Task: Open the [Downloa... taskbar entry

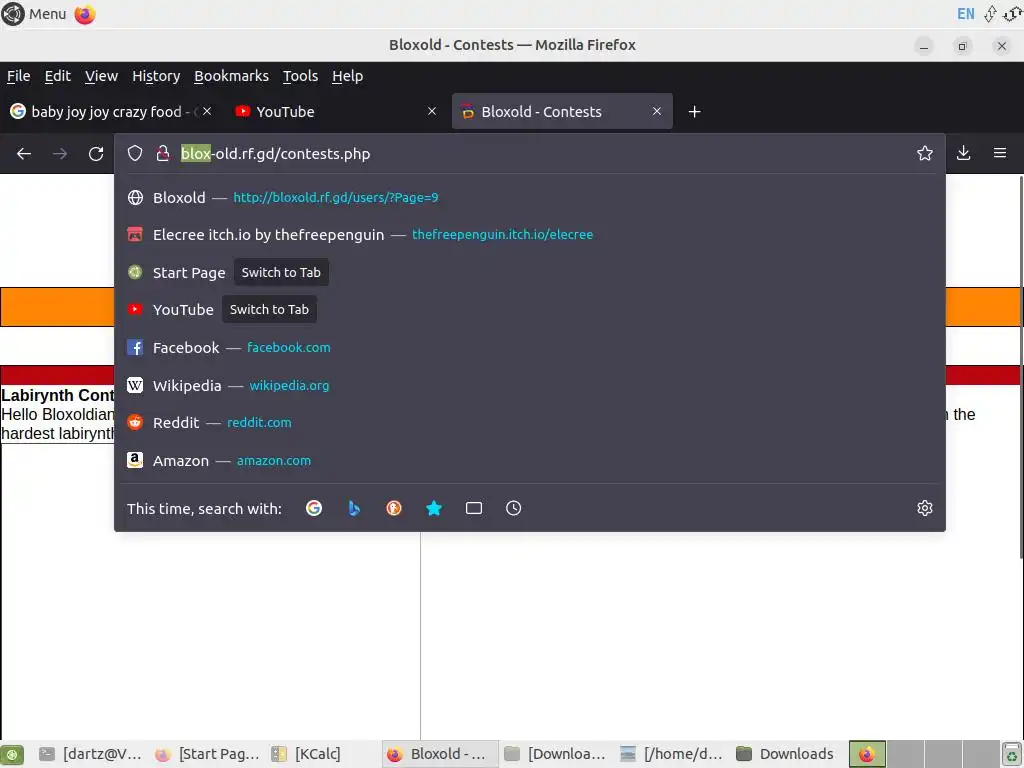Action: click(556, 754)
